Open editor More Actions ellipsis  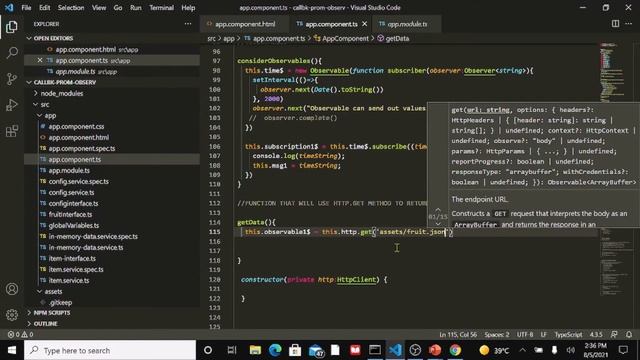[629, 24]
